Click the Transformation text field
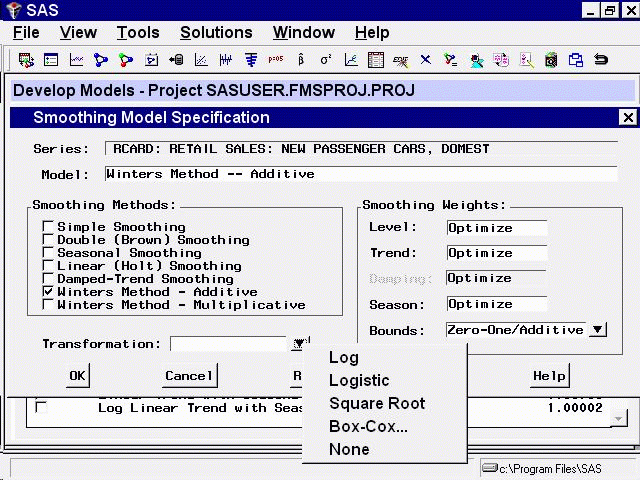Screen dimensions: 640x480 pos(229,344)
